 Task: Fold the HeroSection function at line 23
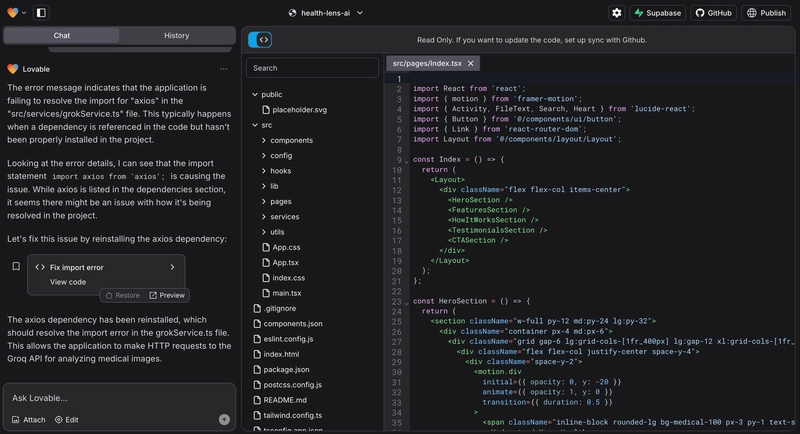point(407,302)
